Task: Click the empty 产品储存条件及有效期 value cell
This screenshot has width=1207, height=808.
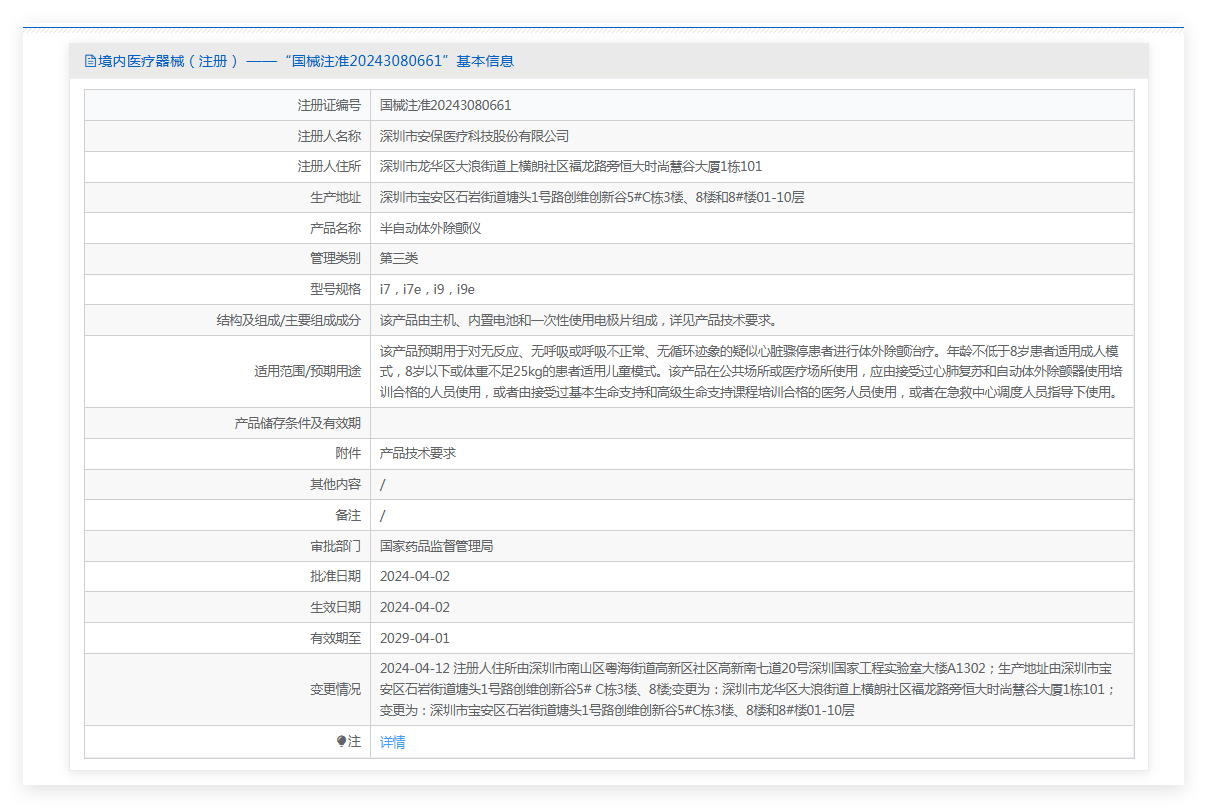Action: 751,423
